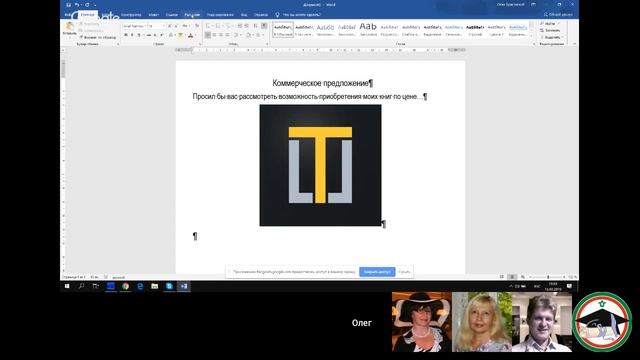Image resolution: width=640 pixels, height=360 pixels.
Task: Click the Increase Font Size icon
Action: tap(170, 26)
